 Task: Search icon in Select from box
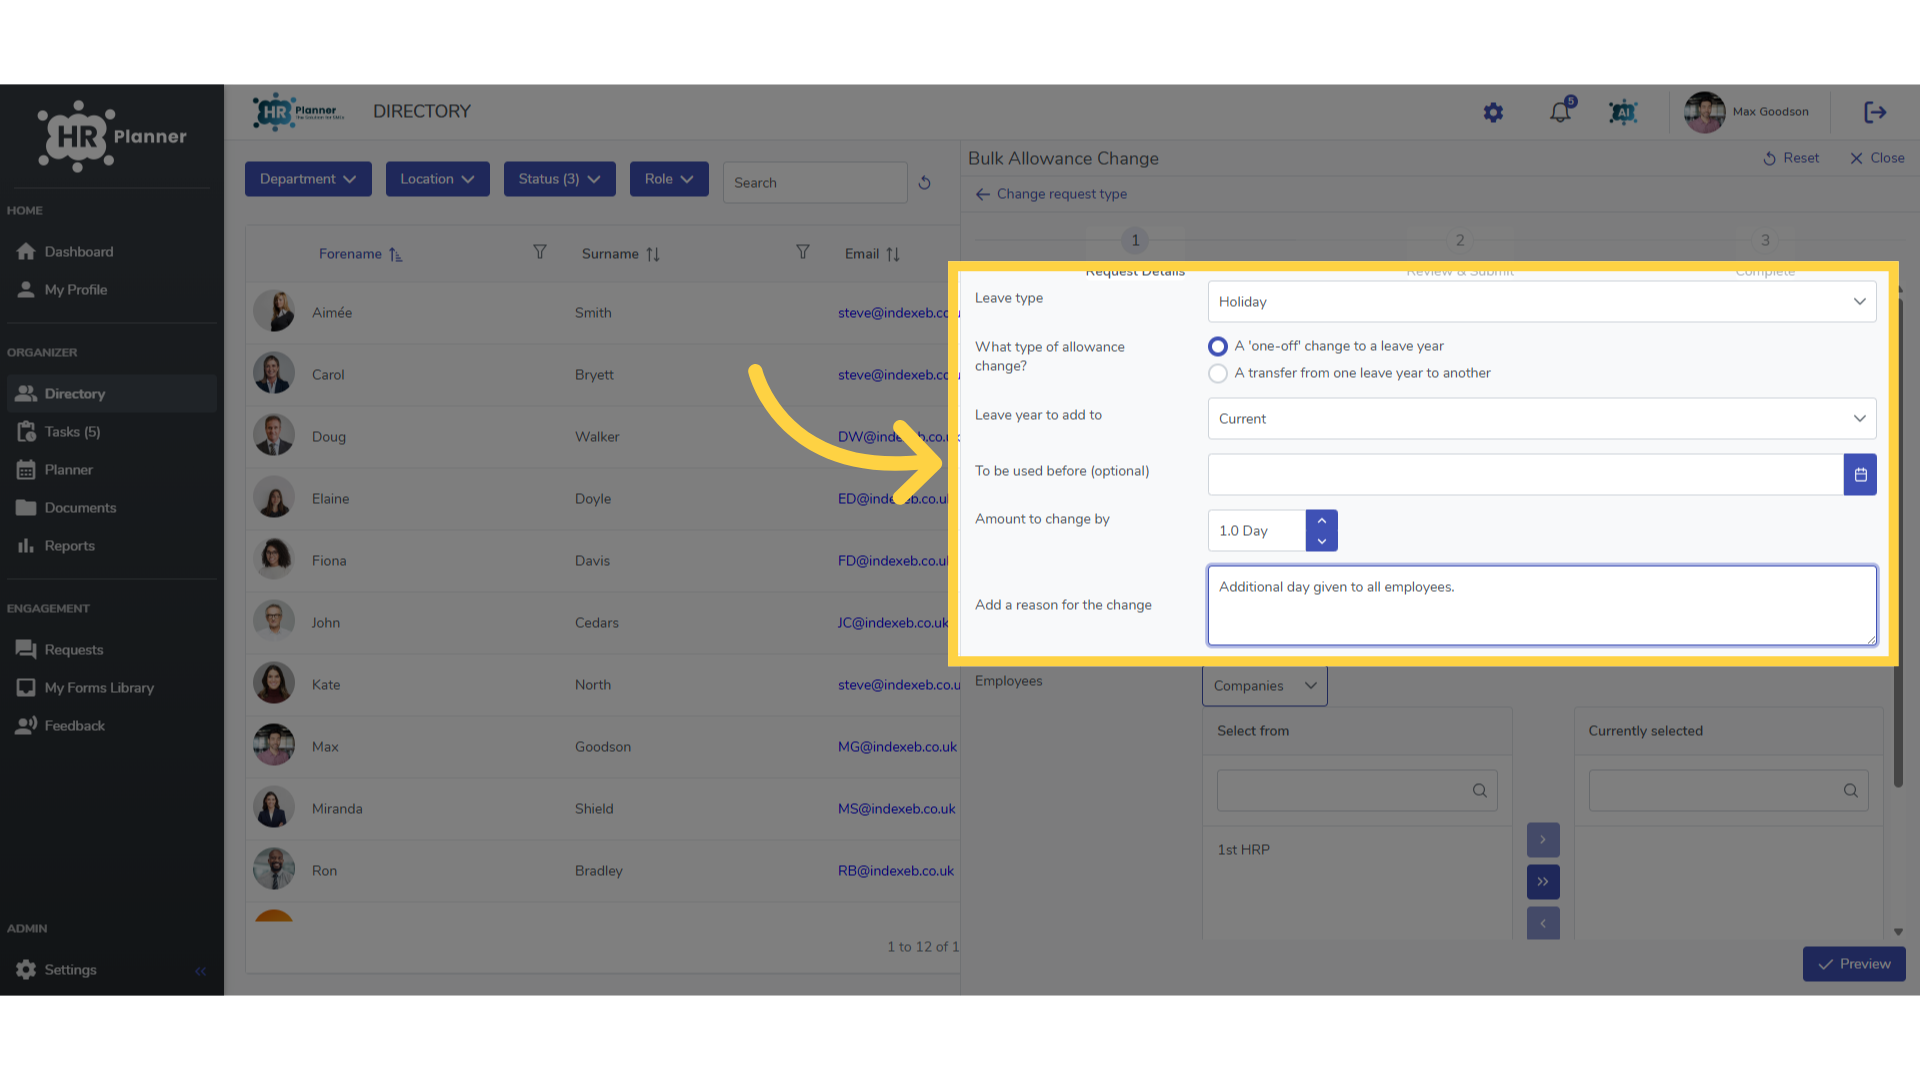click(1479, 791)
